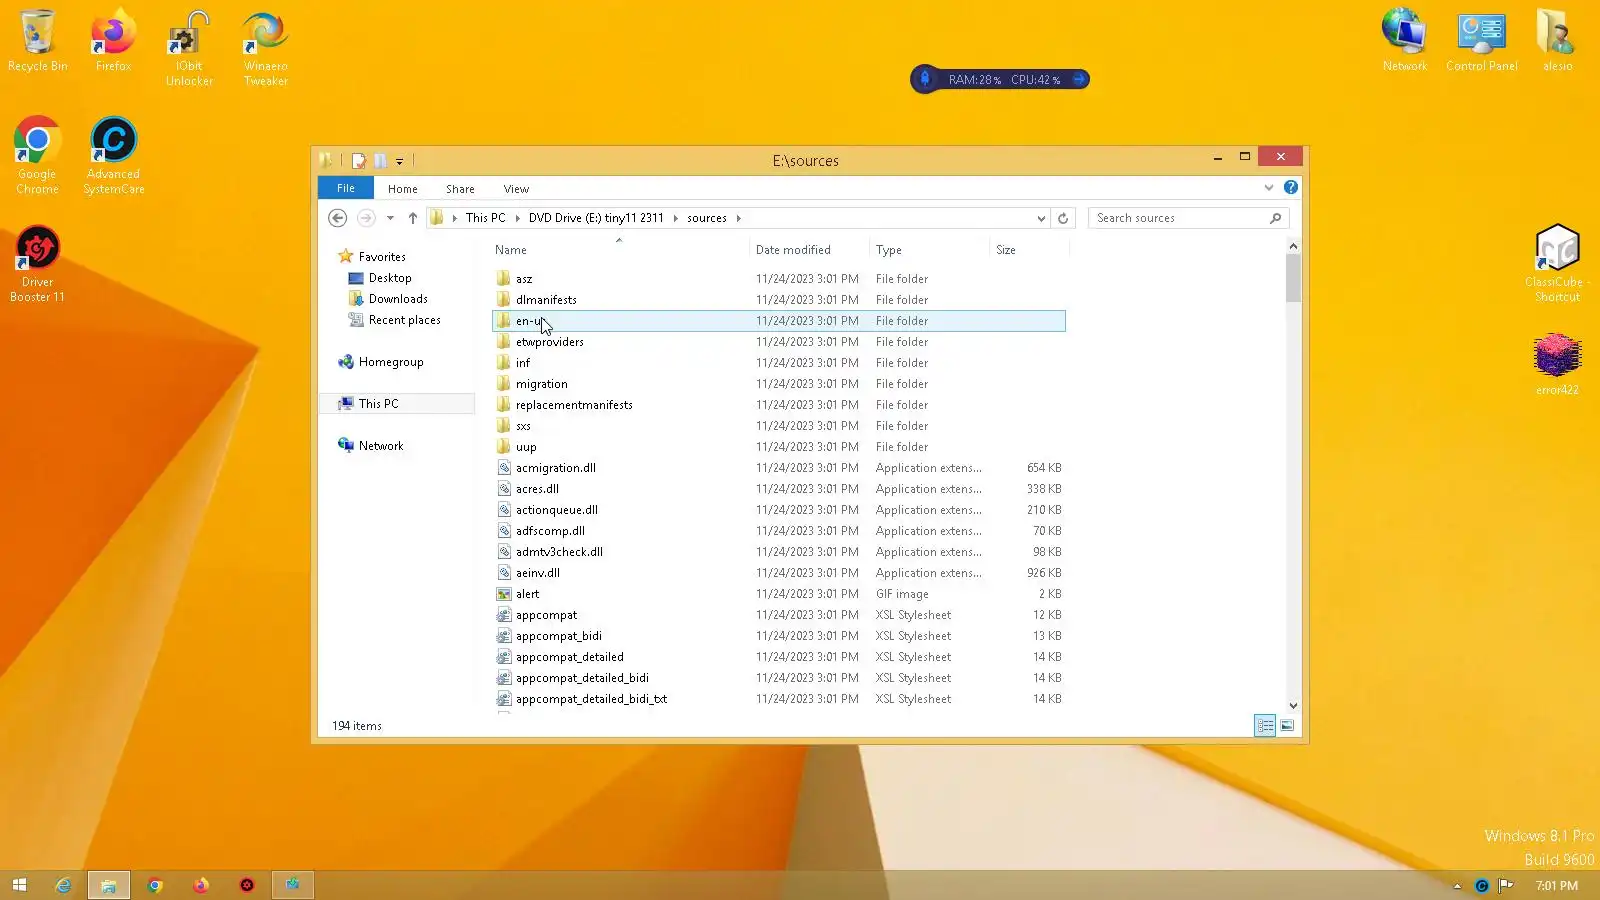This screenshot has width=1600, height=900.
Task: Select the IObit Unlocker desktop shortcut
Action: tap(189, 47)
